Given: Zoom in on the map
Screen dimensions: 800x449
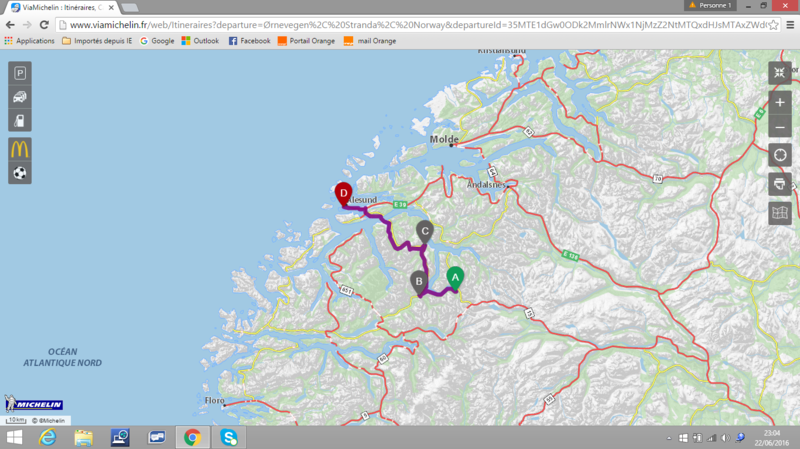Looking at the screenshot, I should tap(780, 103).
